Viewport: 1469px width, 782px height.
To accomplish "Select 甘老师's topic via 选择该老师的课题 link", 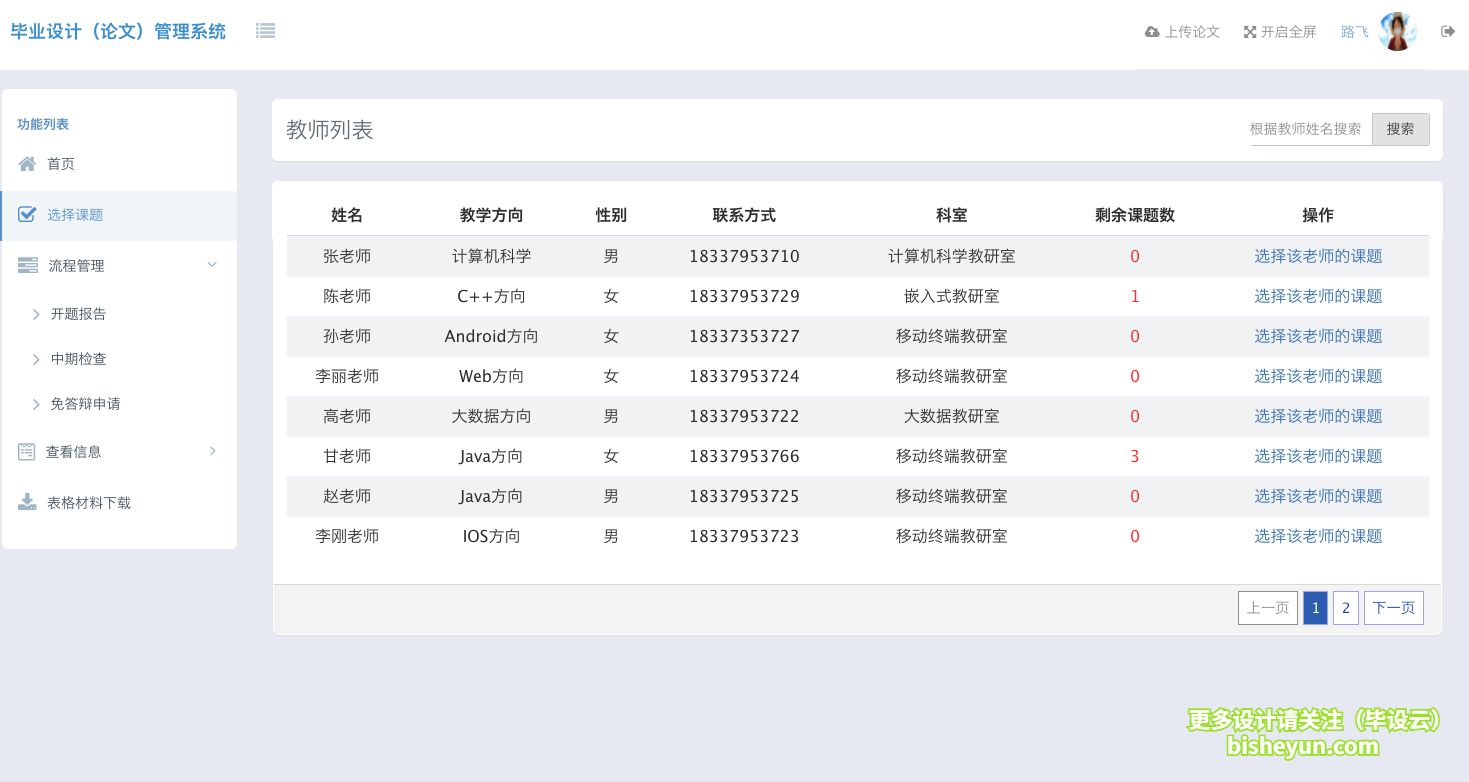I will tap(1318, 456).
